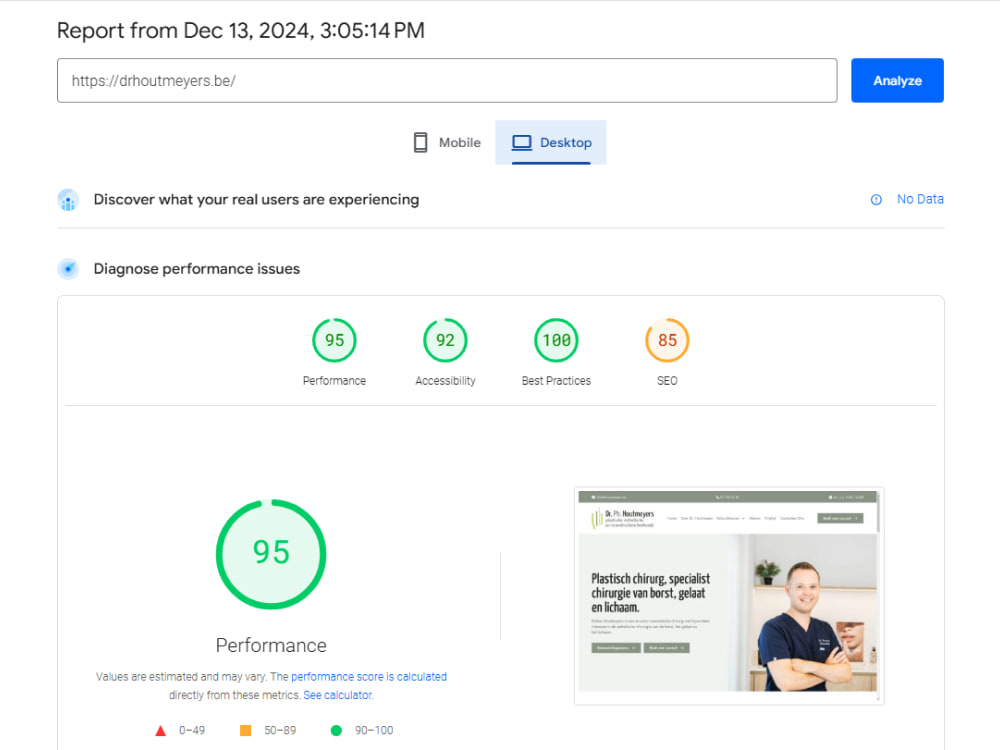This screenshot has height=750, width=1000.
Task: Select the Desktop tab
Action: coord(551,142)
